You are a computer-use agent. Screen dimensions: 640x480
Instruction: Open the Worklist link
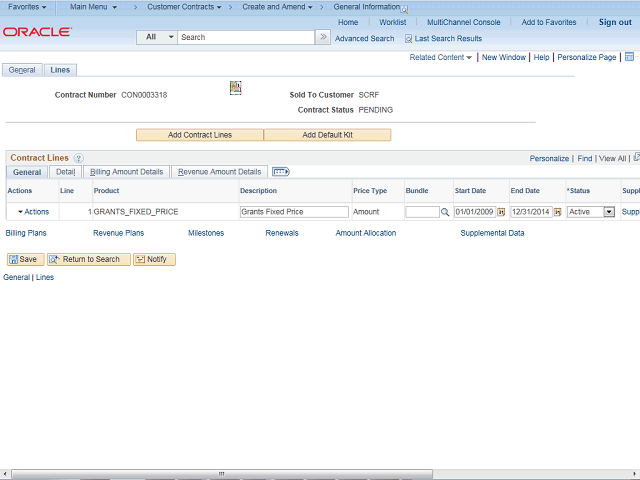point(393,22)
